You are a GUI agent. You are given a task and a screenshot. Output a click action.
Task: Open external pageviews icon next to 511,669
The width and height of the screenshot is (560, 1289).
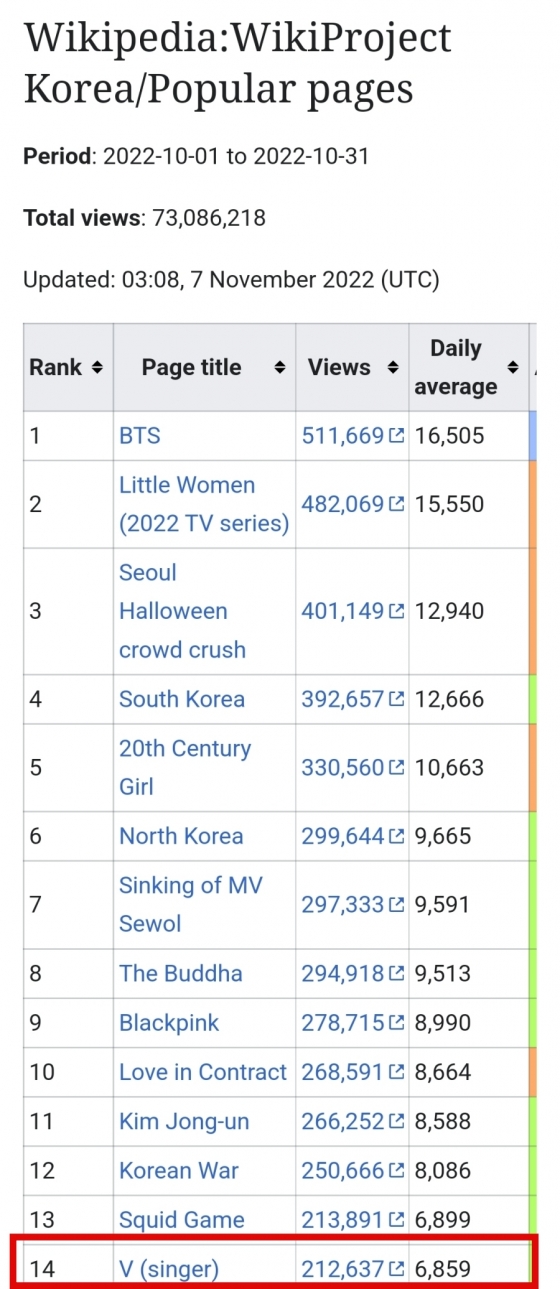[x=396, y=436]
